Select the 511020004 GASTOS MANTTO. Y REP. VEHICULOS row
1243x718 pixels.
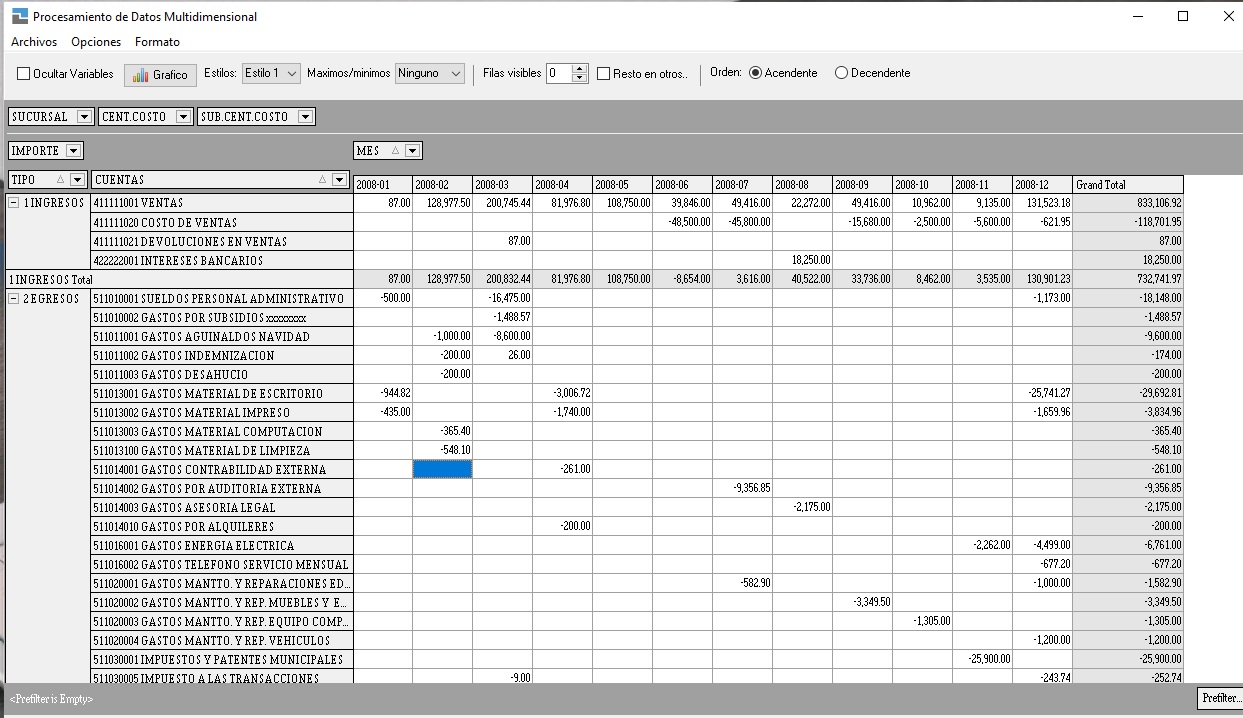[221, 641]
